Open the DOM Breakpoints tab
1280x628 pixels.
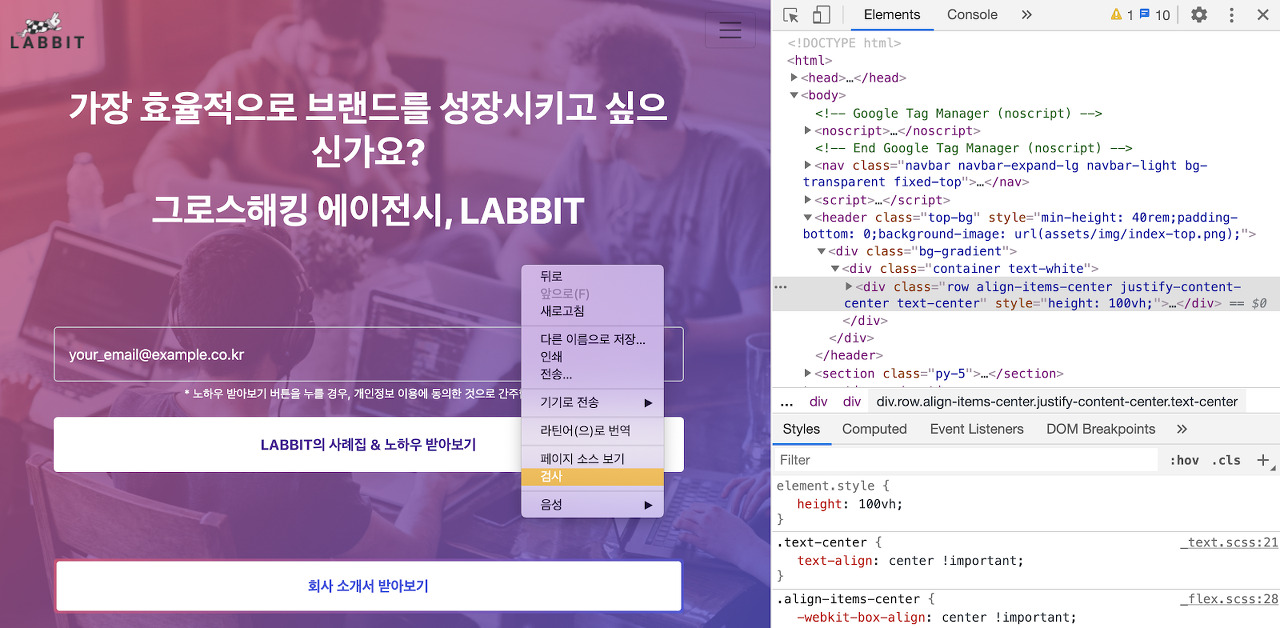click(x=1100, y=429)
